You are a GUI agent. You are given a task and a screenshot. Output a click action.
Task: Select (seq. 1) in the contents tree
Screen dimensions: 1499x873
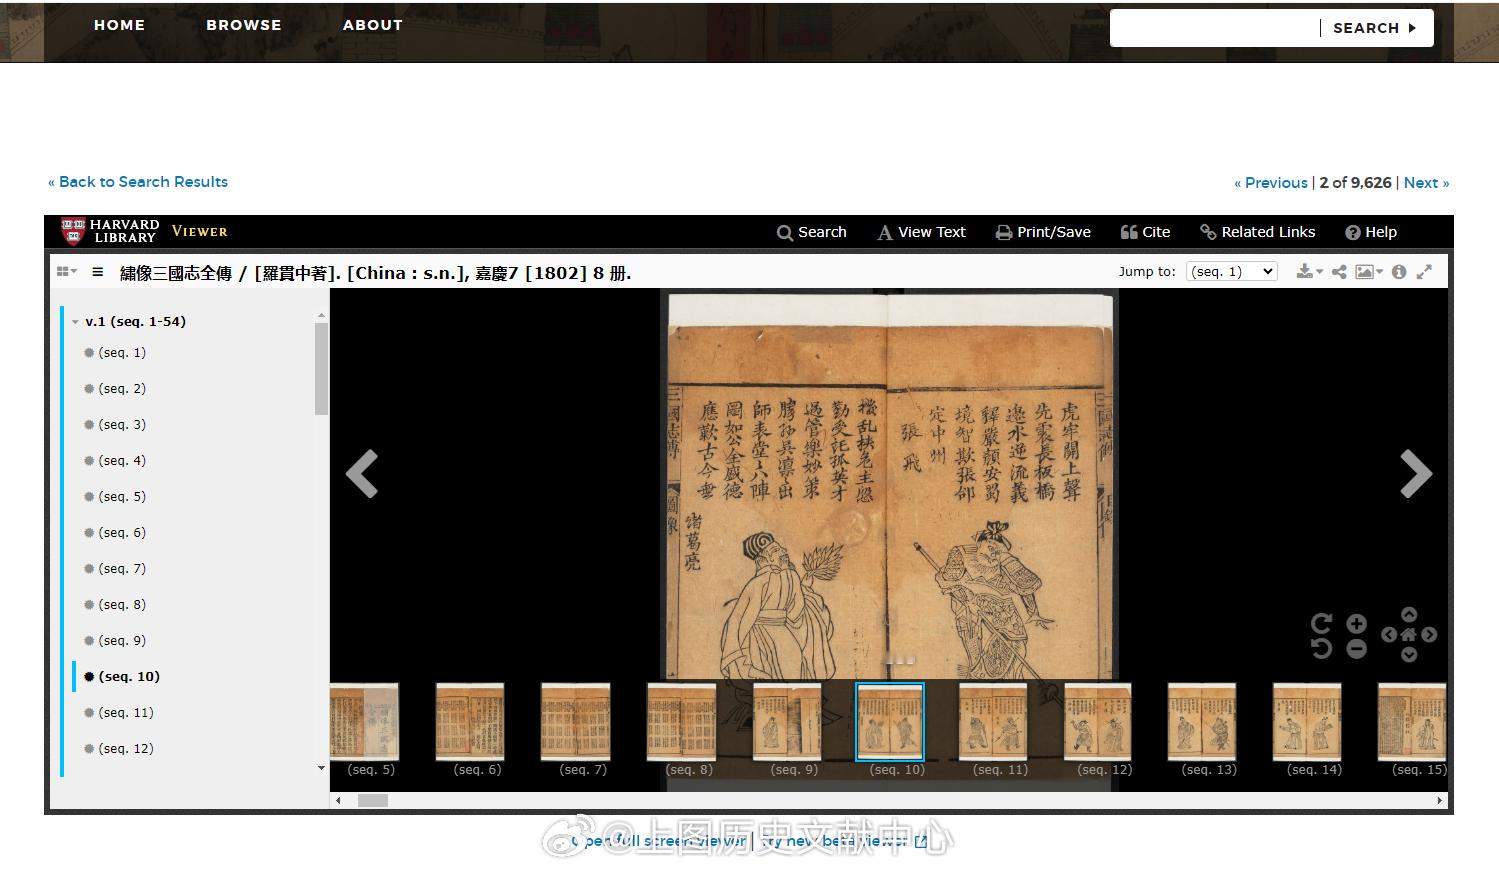(x=122, y=352)
